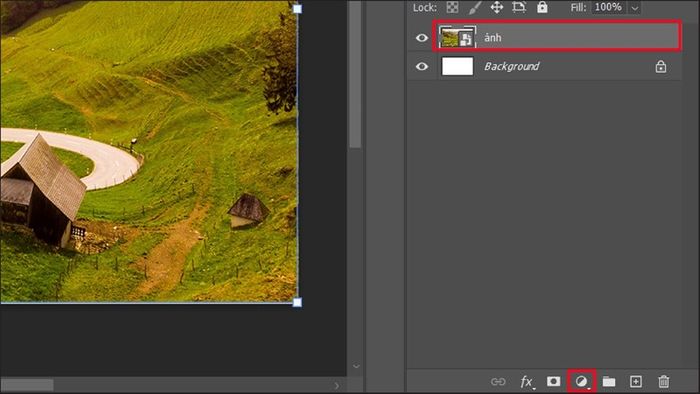
Task: Hide the Background layer
Action: coord(421,66)
